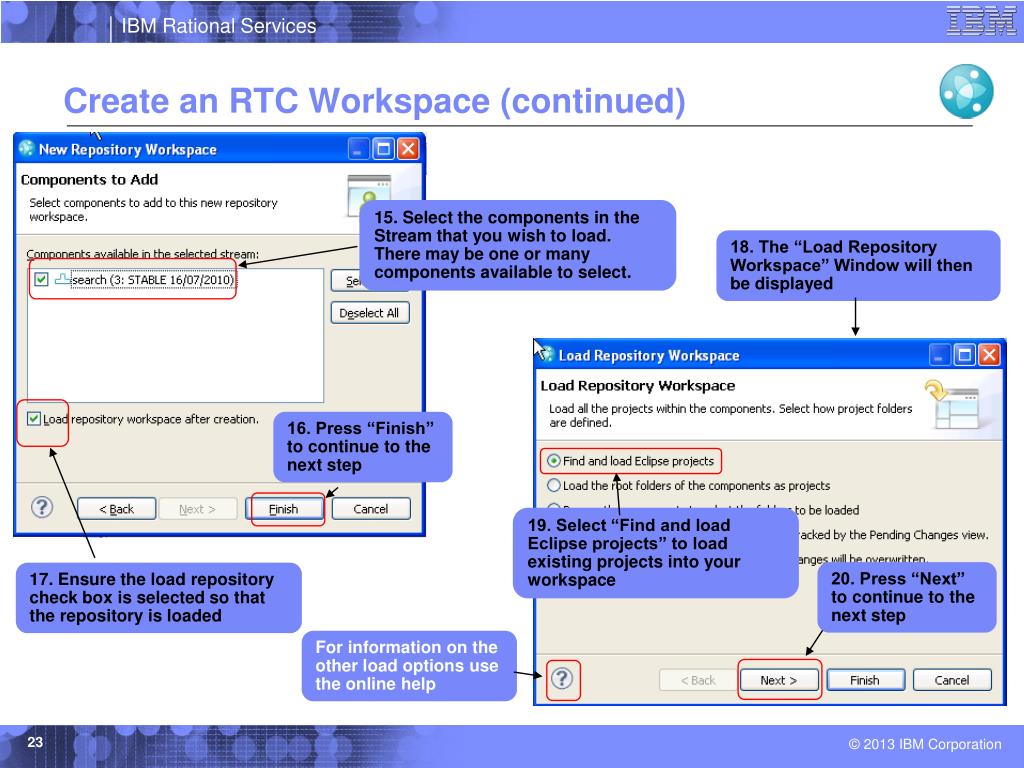1024x768 pixels.
Task: Maximize the New Repository Workspace window
Action: point(383,150)
